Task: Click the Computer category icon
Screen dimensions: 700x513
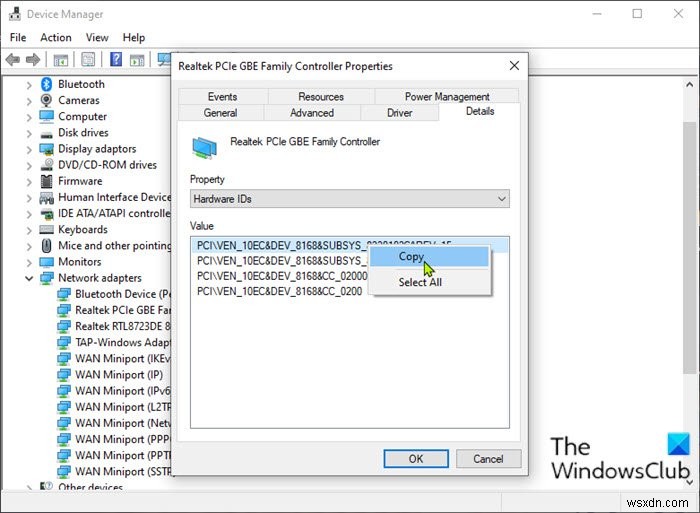Action: click(46, 116)
